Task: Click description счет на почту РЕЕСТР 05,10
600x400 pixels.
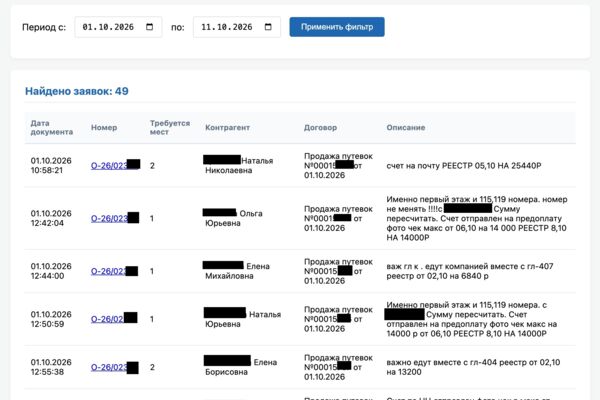Action: [x=464, y=165]
